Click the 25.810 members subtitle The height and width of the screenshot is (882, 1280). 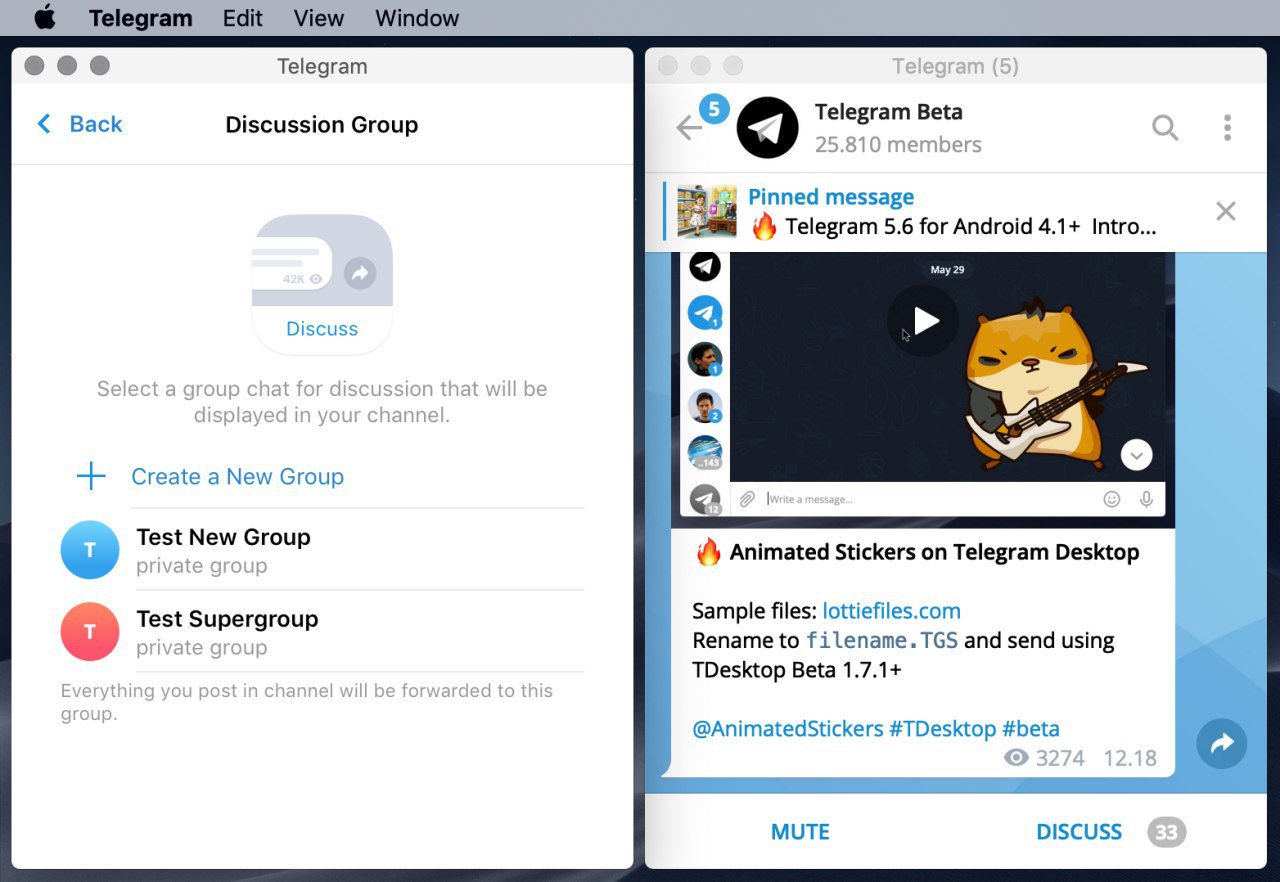898,145
